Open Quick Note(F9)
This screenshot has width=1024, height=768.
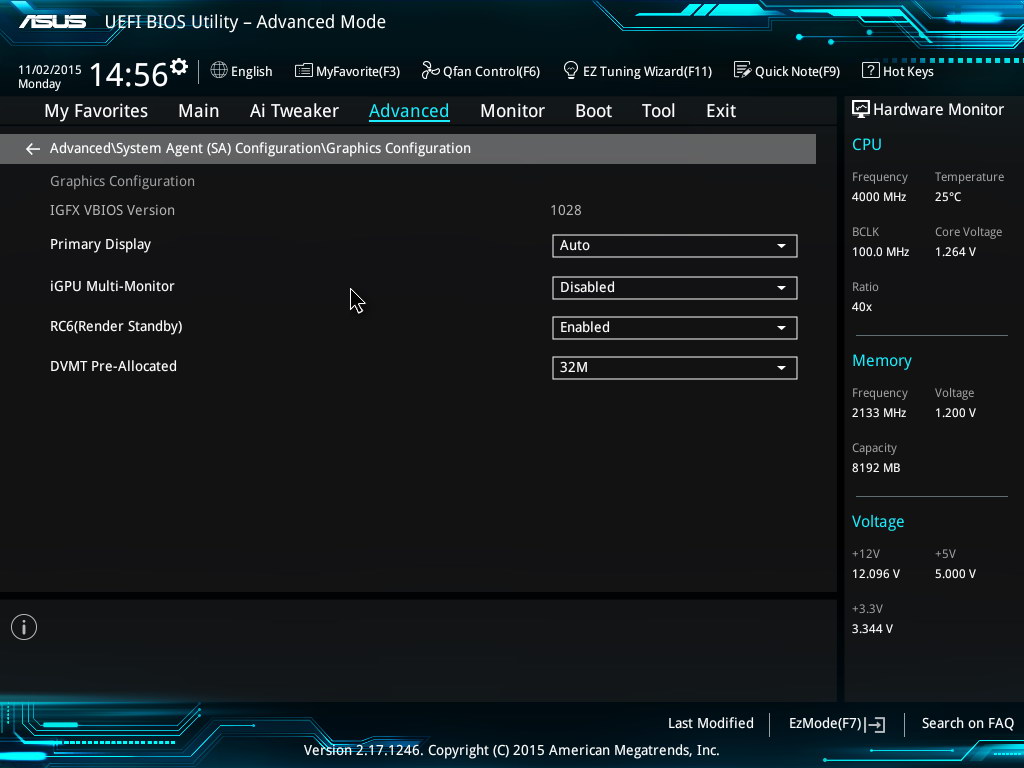pos(787,71)
